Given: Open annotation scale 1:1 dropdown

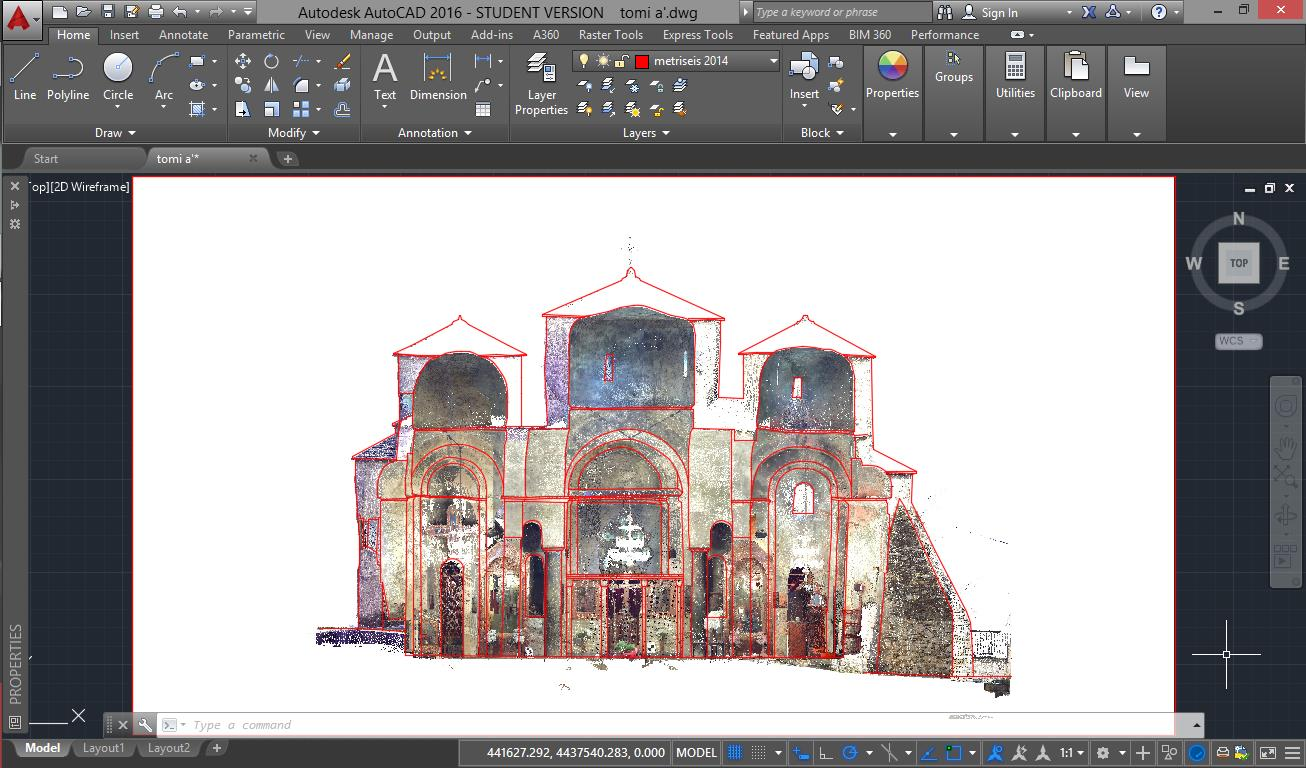Looking at the screenshot, I should [x=1072, y=752].
